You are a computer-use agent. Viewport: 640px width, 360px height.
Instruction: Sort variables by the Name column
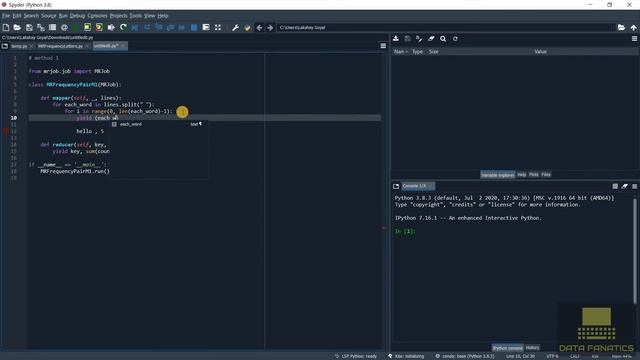click(400, 52)
